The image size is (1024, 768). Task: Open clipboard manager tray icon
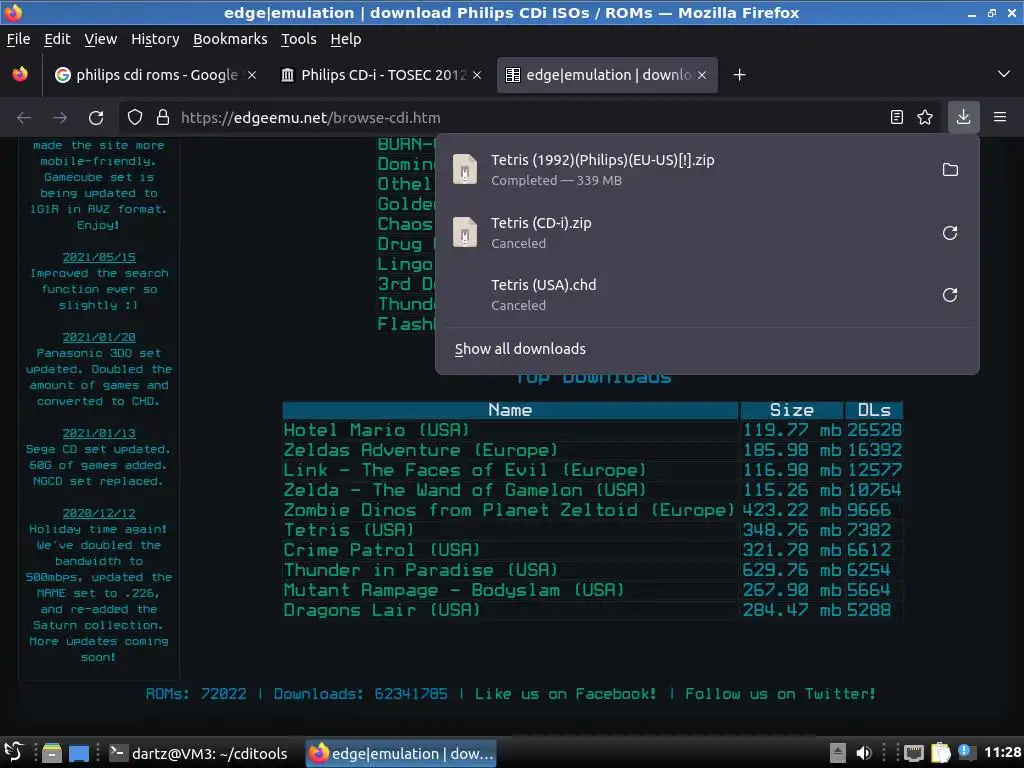click(x=940, y=752)
